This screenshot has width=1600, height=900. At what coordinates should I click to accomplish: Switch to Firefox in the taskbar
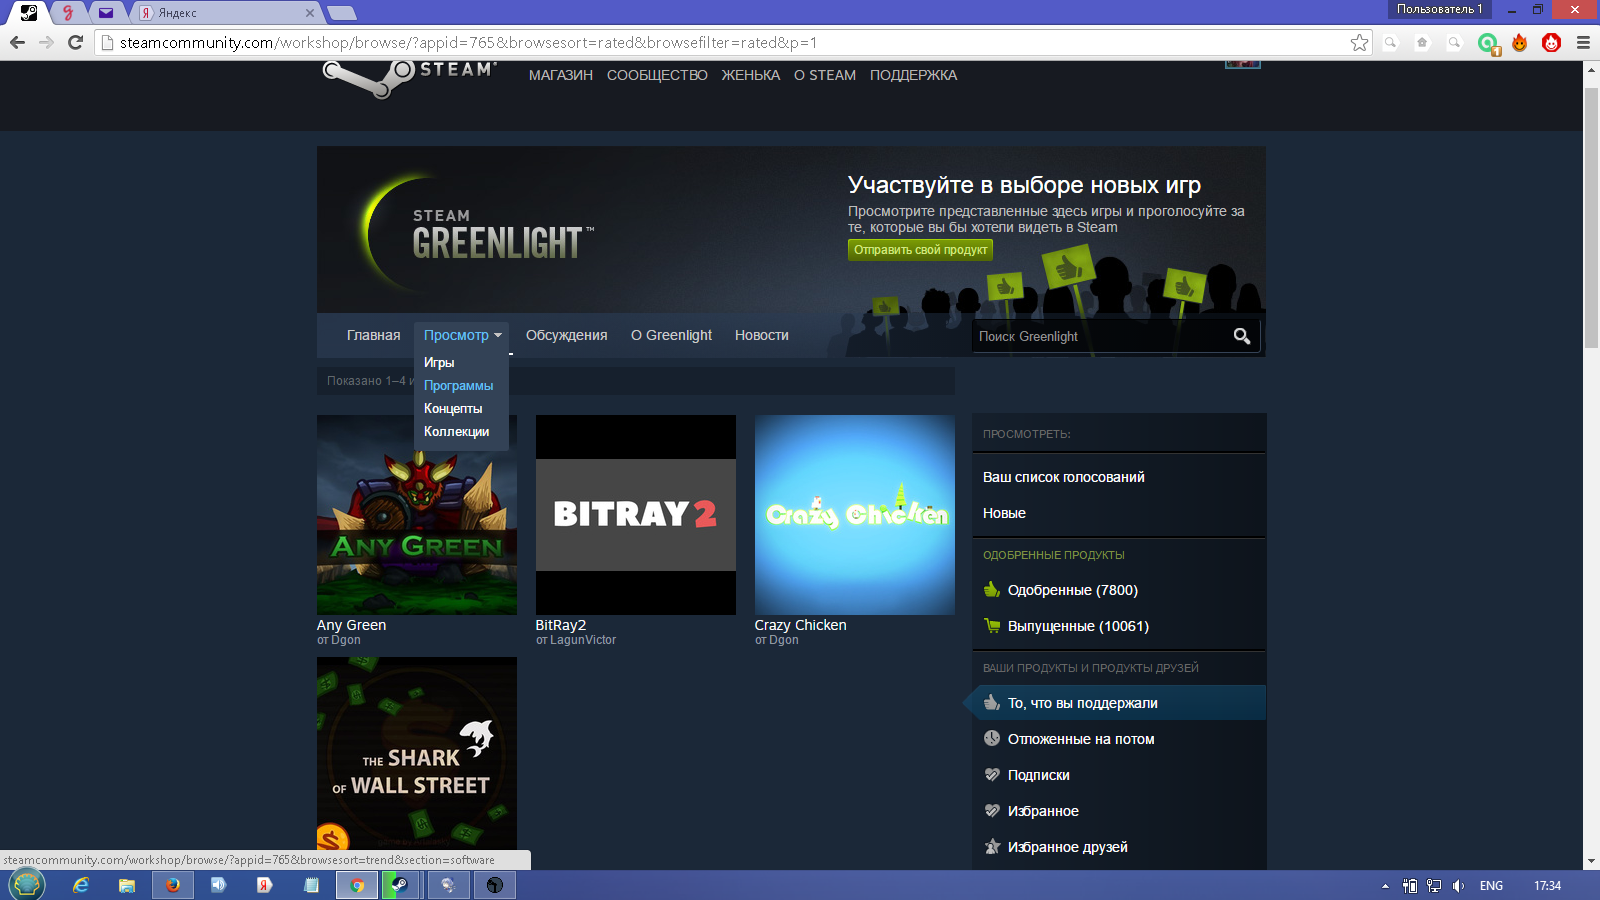[173, 885]
